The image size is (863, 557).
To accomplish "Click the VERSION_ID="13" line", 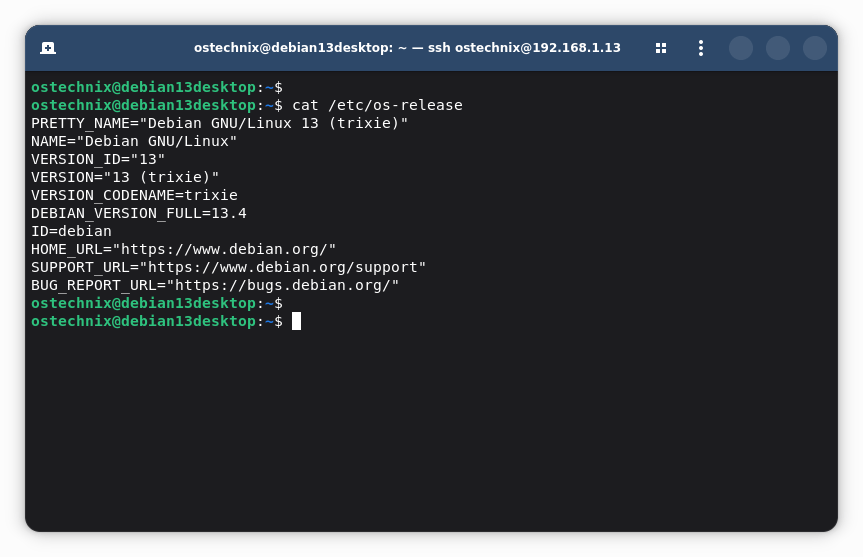I will point(98,160).
